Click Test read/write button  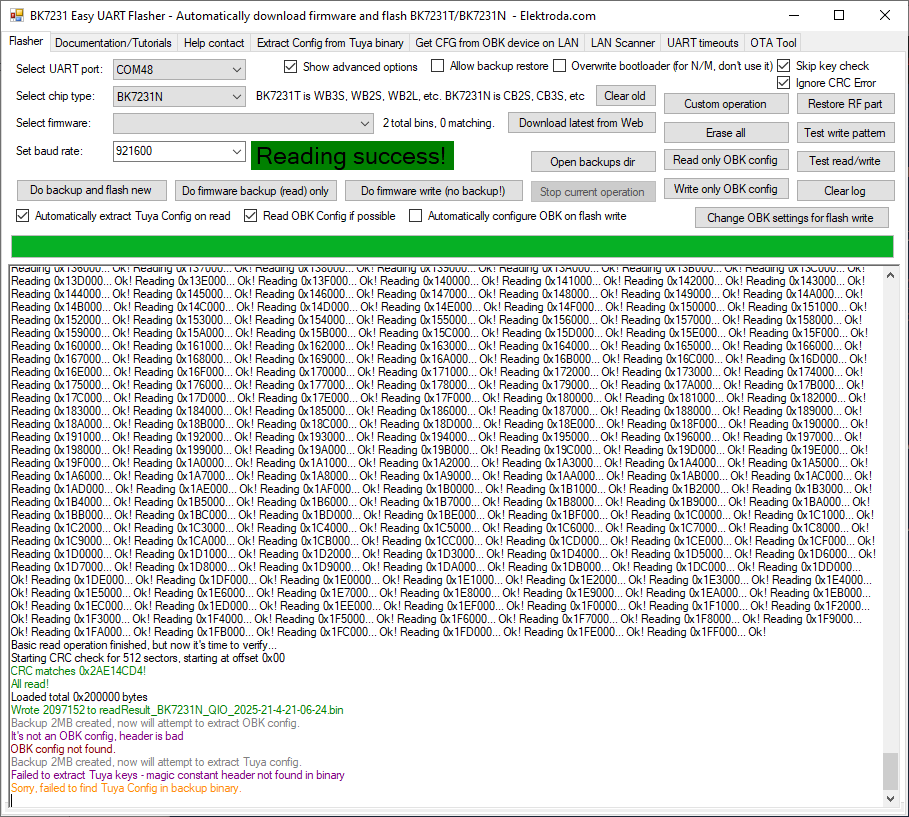point(845,161)
